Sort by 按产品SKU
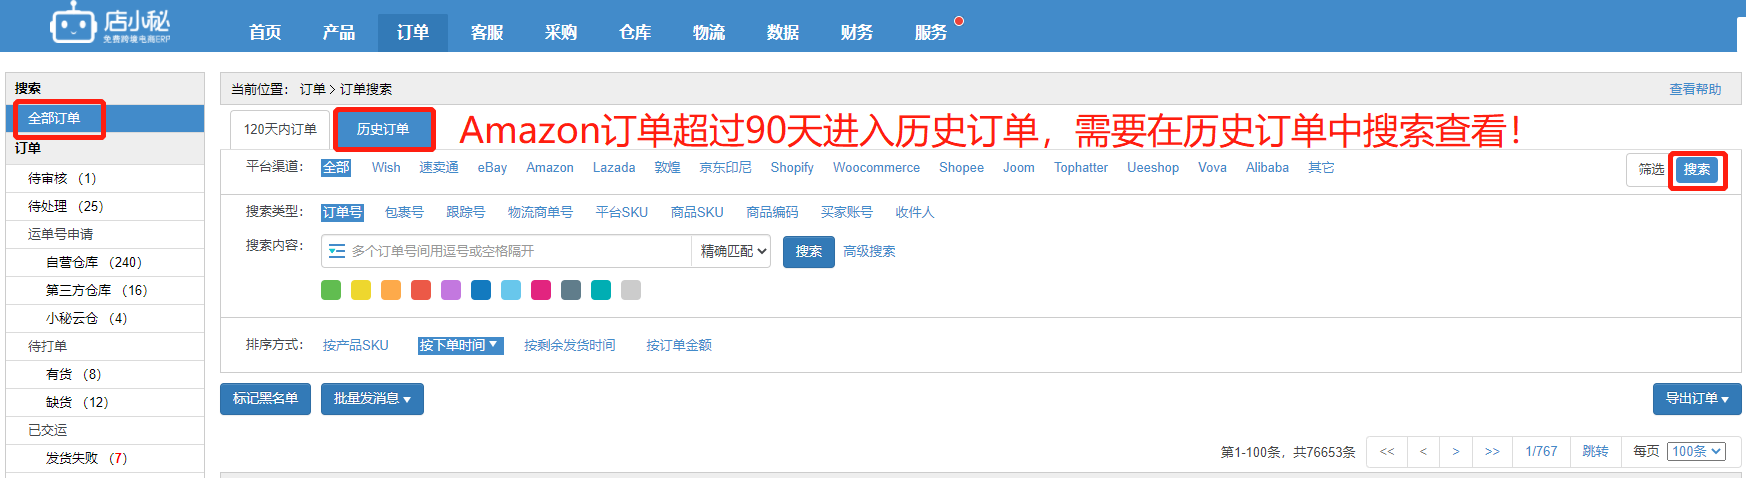Viewport: 1746px width, 478px height. [x=355, y=345]
